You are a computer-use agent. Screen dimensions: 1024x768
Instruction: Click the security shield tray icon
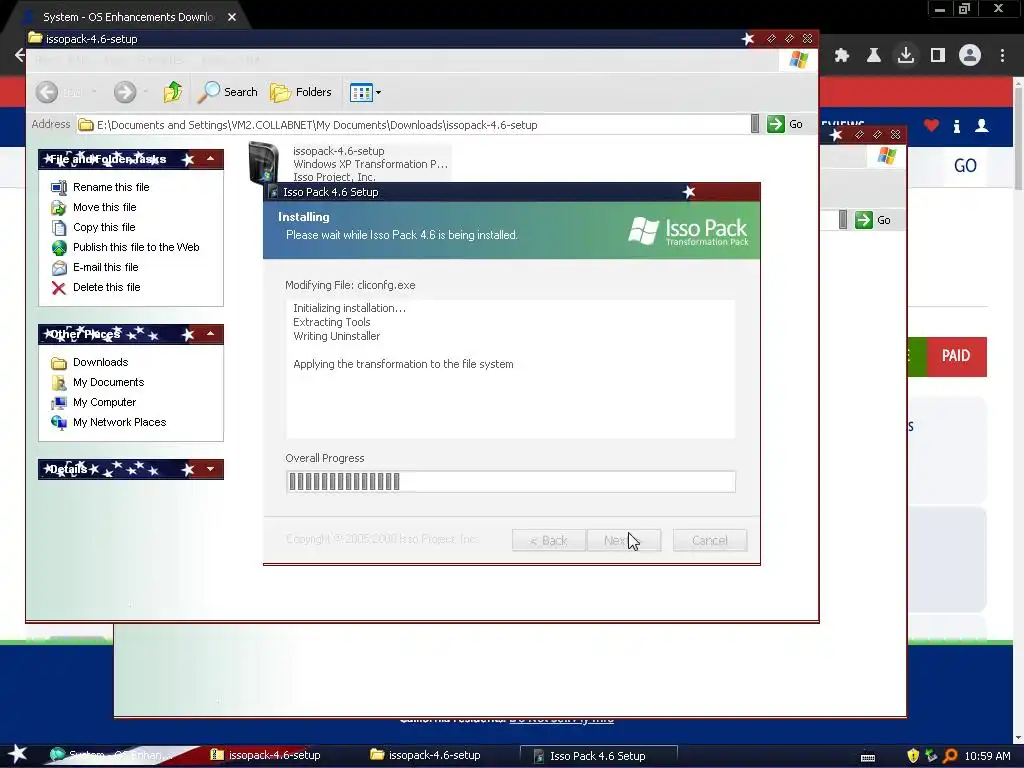point(913,756)
